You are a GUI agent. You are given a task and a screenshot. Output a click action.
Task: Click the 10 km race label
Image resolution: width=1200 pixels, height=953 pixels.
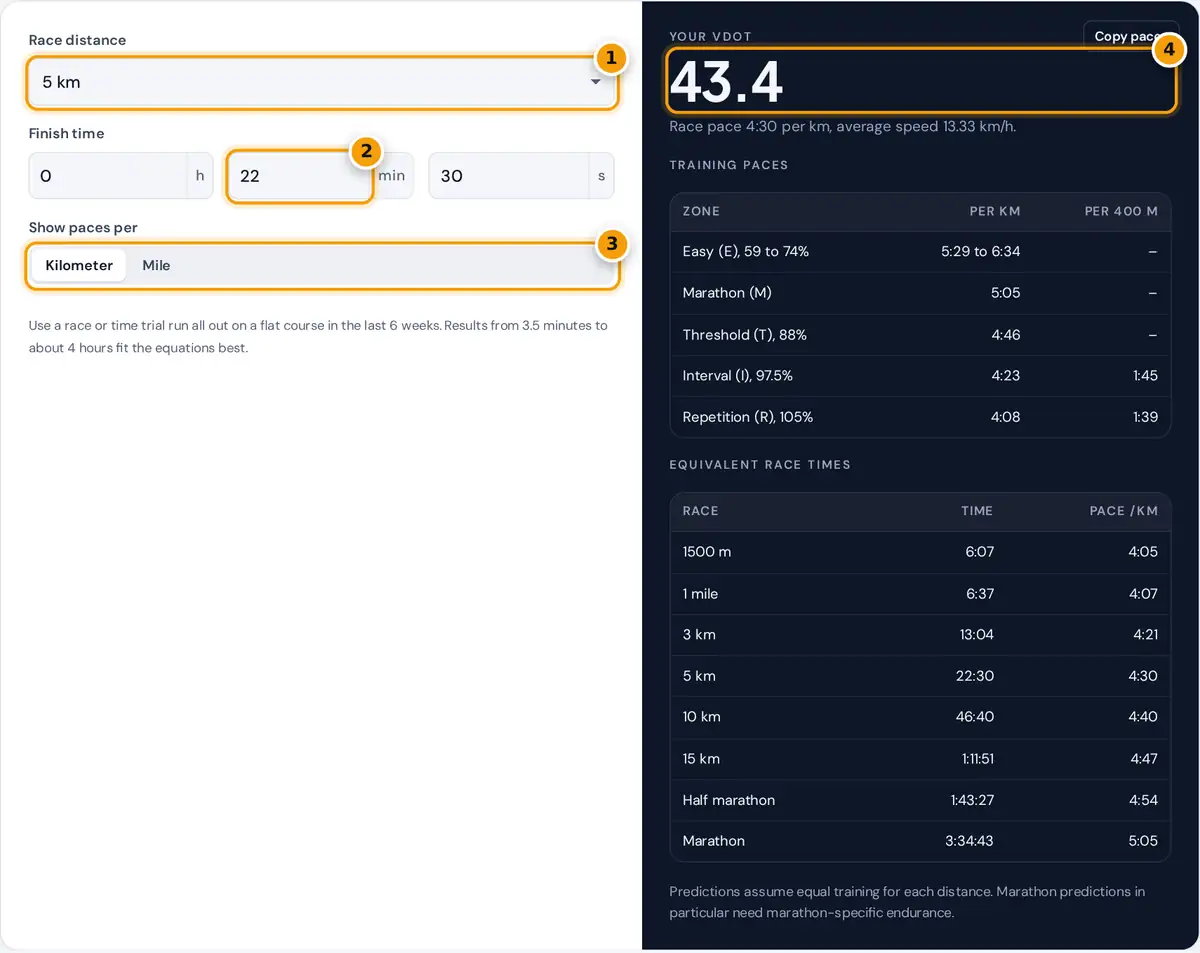[x=701, y=717]
